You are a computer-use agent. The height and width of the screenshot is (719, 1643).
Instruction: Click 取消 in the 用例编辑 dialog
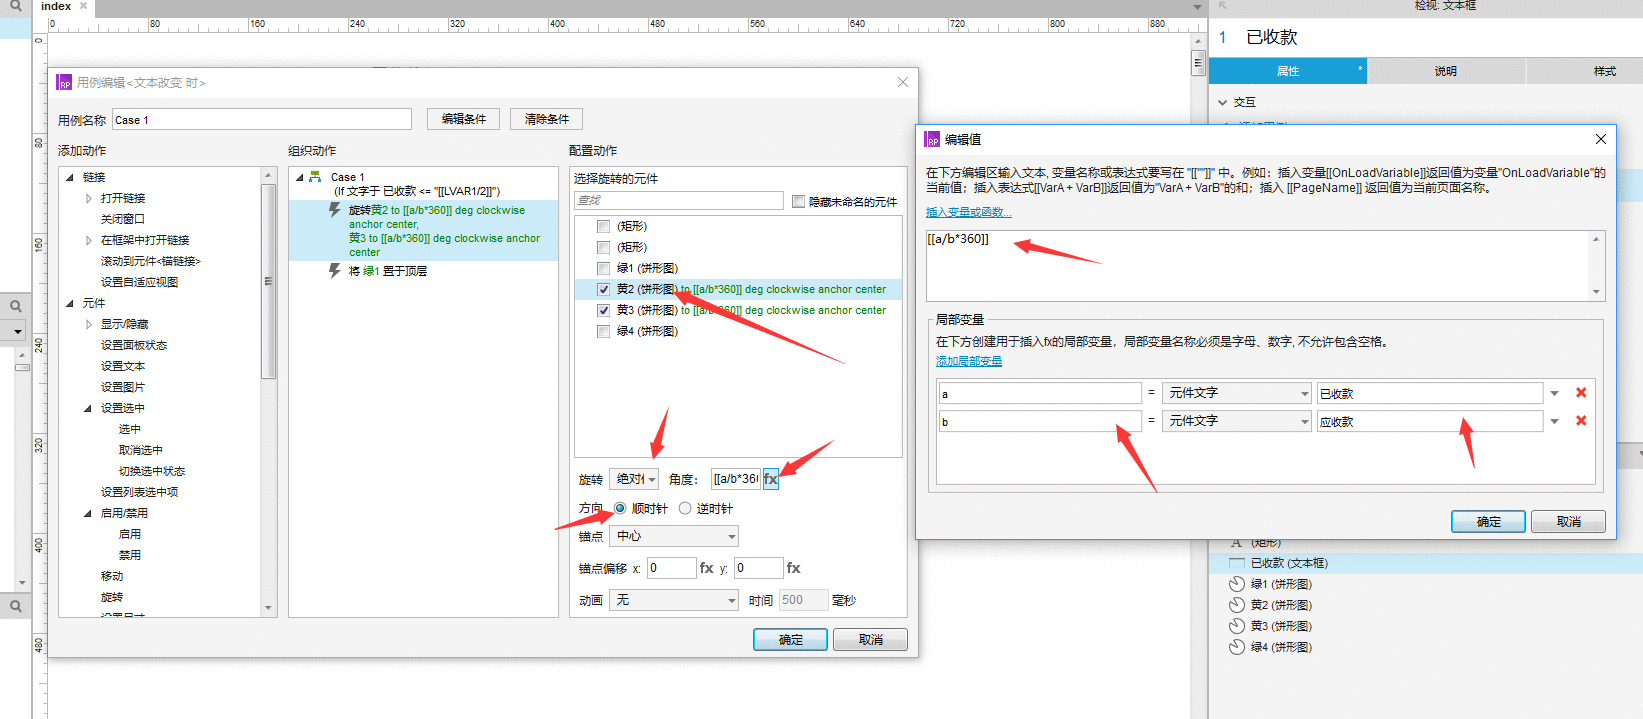pyautogui.click(x=871, y=640)
